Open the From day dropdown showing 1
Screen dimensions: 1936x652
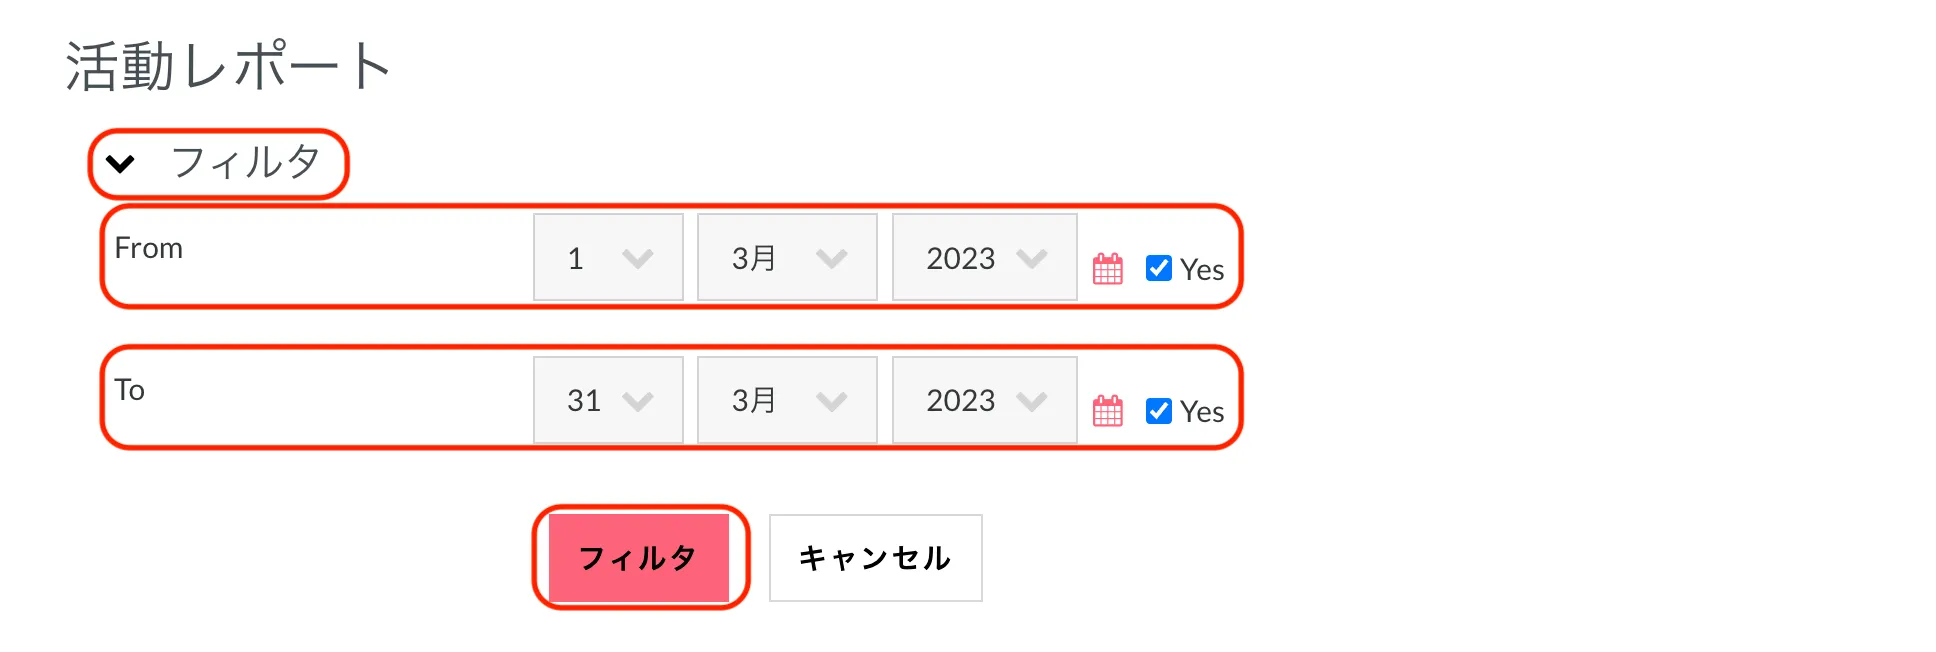[608, 258]
